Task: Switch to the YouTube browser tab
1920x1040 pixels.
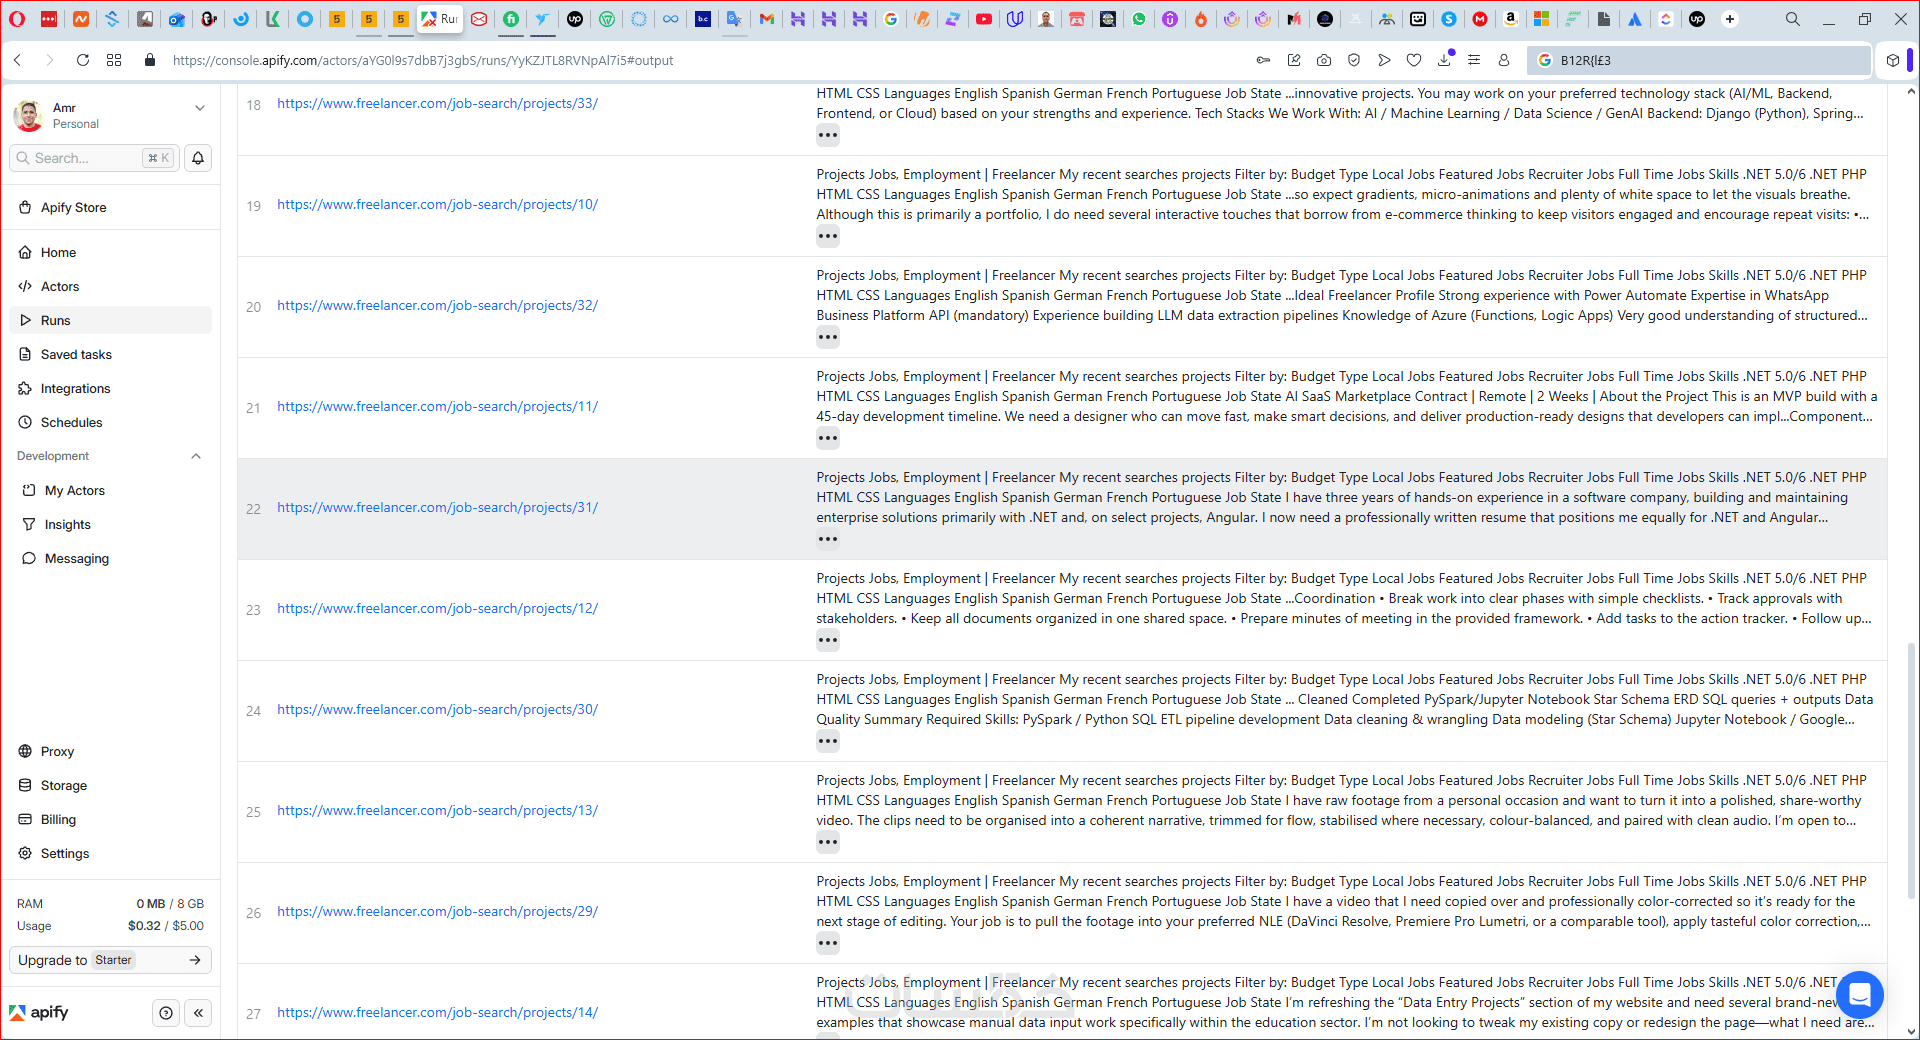Action: [984, 19]
